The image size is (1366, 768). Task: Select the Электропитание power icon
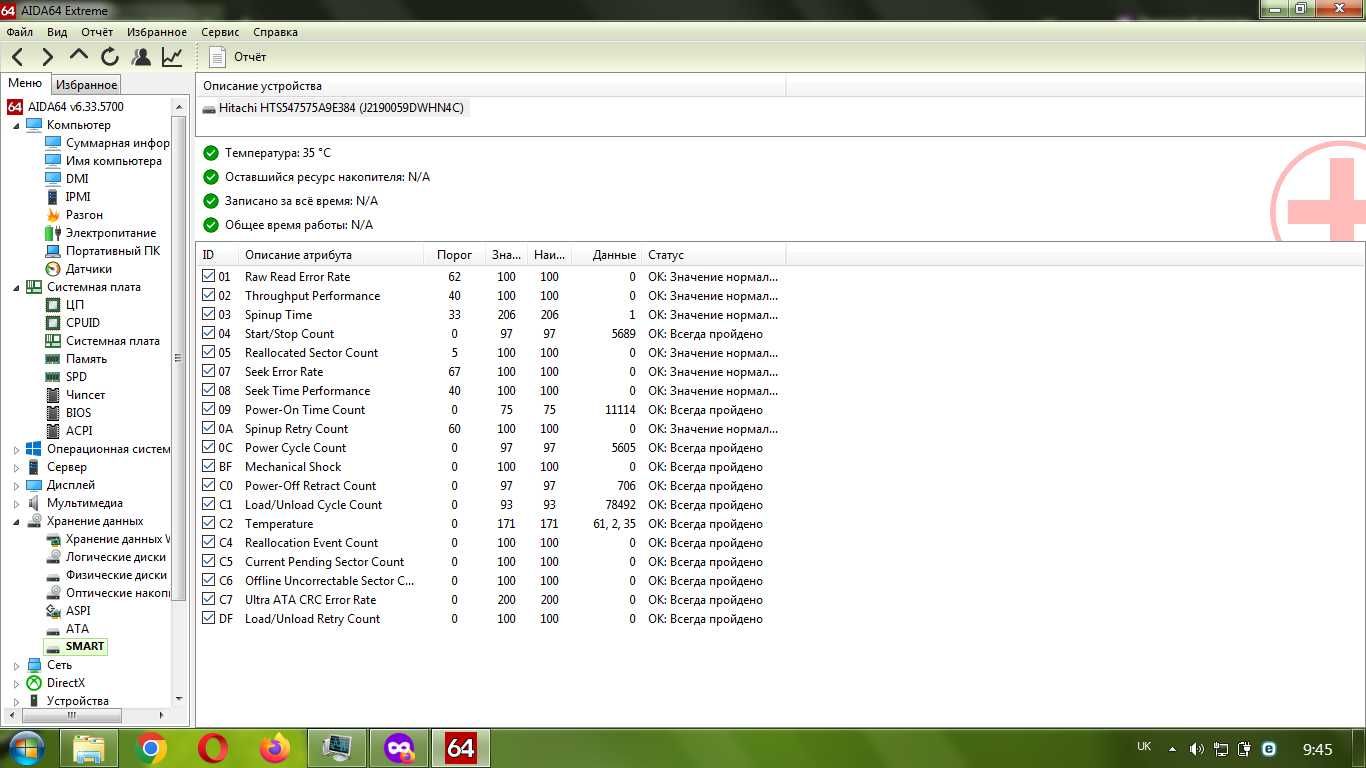coord(53,233)
